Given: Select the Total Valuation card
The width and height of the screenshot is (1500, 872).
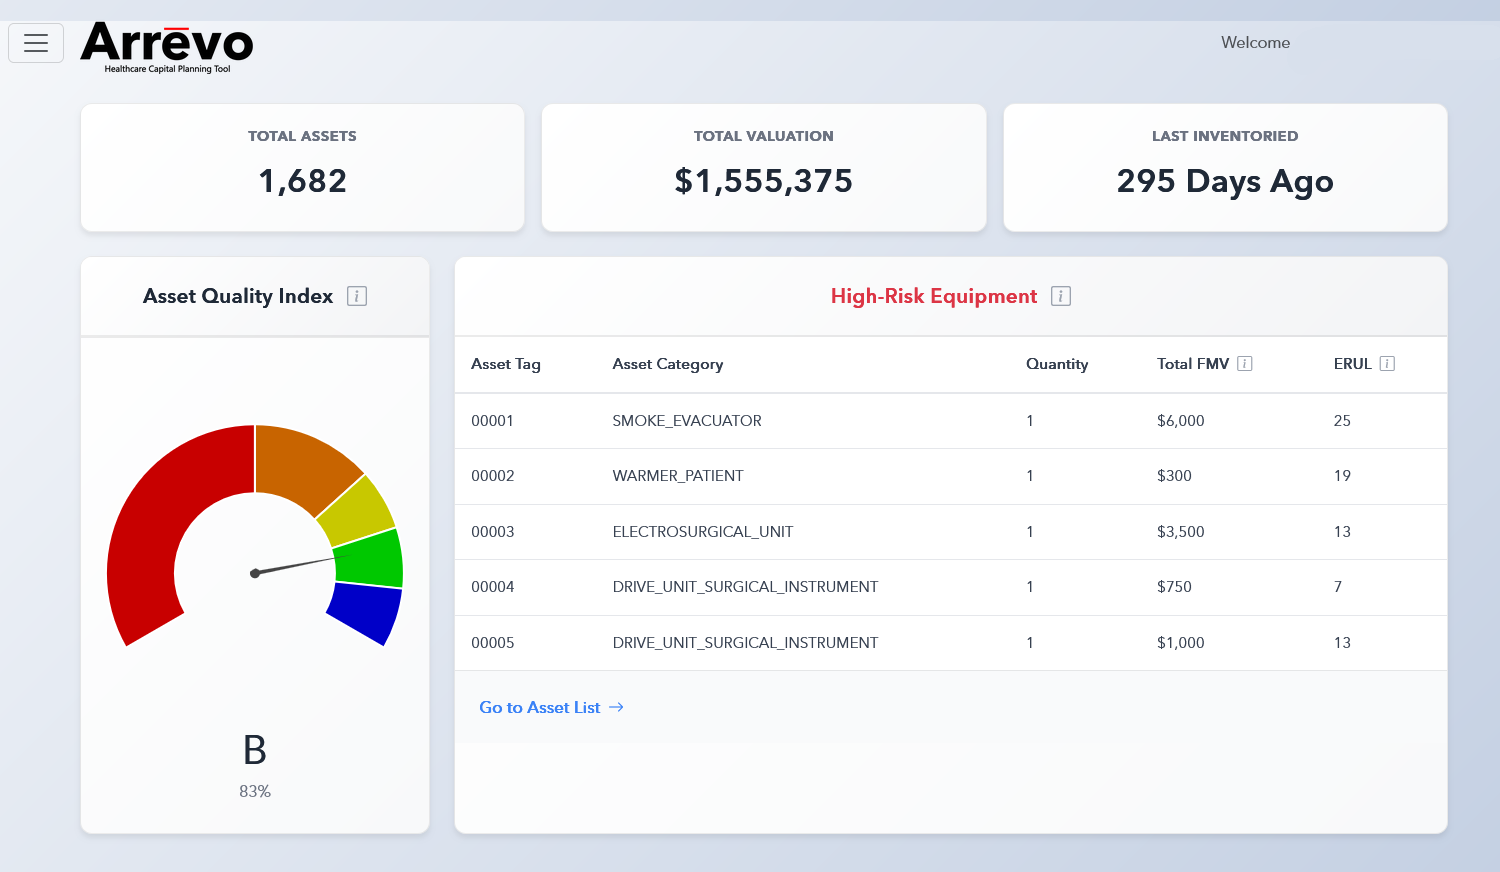Looking at the screenshot, I should coord(764,167).
